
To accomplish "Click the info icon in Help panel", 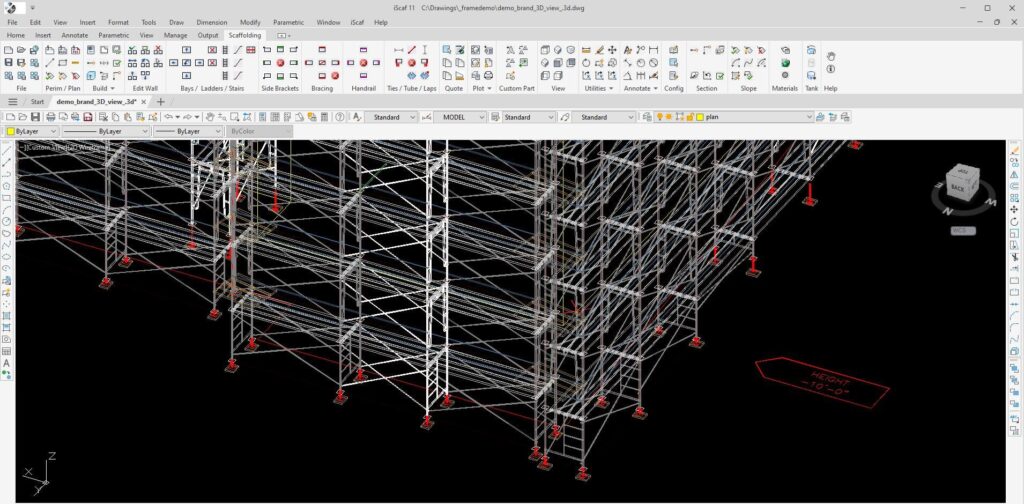I will [831, 69].
